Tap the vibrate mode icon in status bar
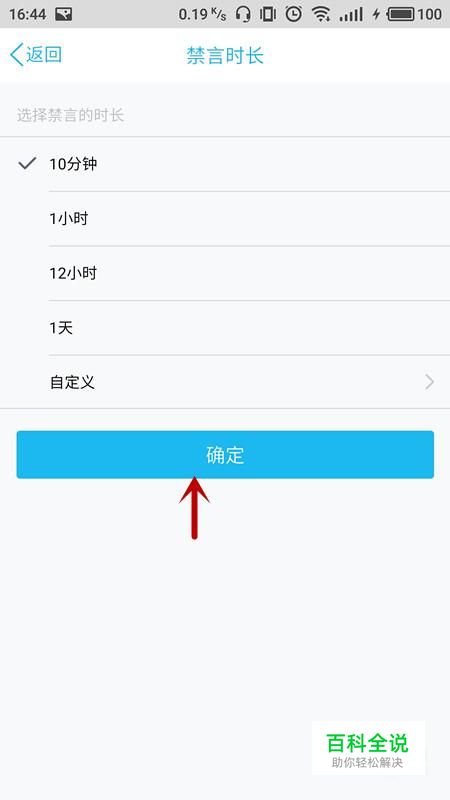Screen dimensions: 450x800 tap(267, 14)
